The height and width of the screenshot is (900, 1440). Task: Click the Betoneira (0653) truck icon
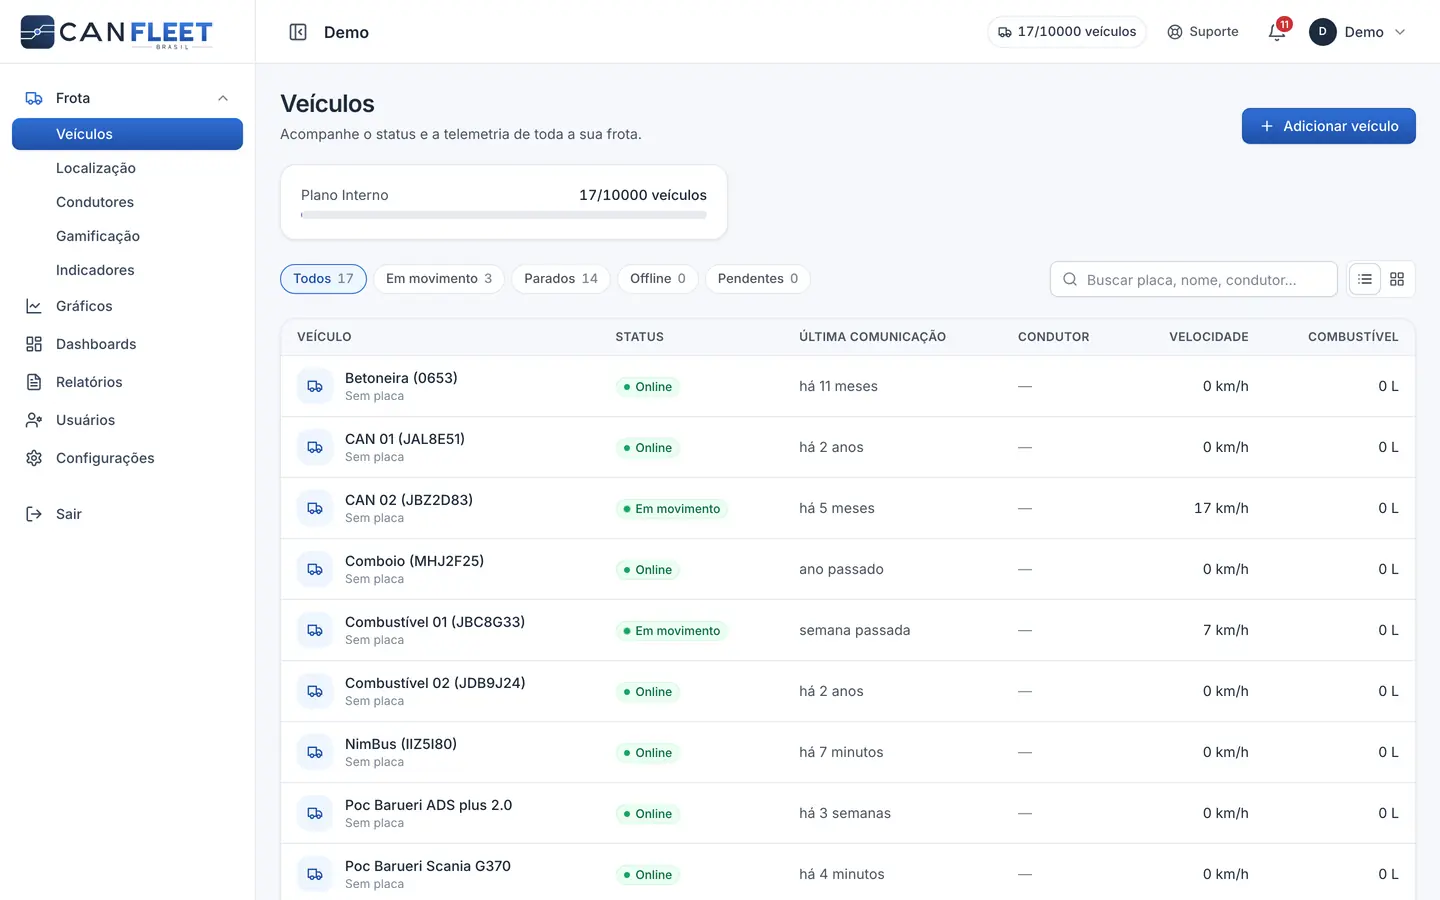tap(315, 386)
